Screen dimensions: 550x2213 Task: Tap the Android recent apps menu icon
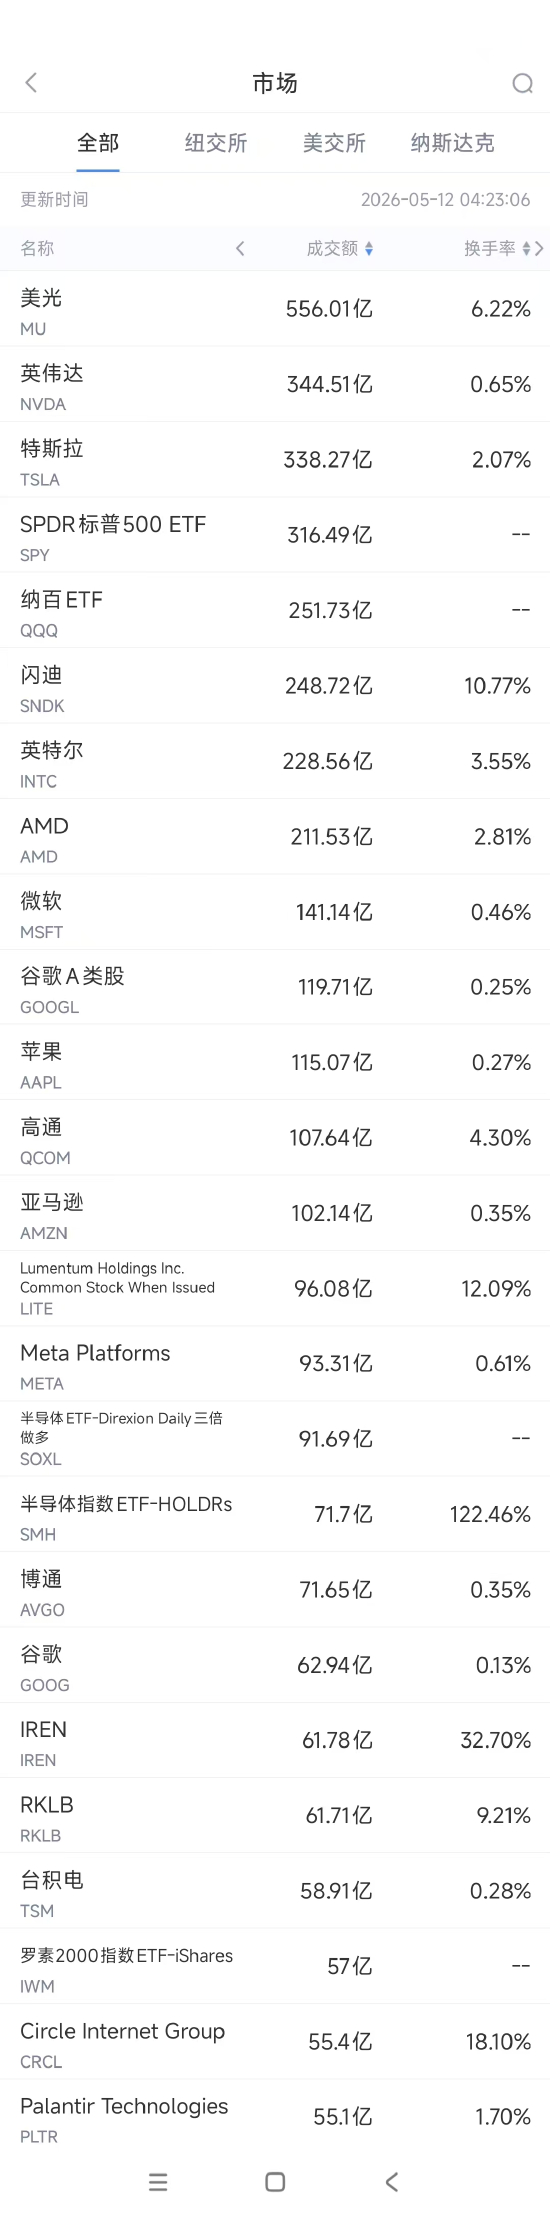(158, 2182)
